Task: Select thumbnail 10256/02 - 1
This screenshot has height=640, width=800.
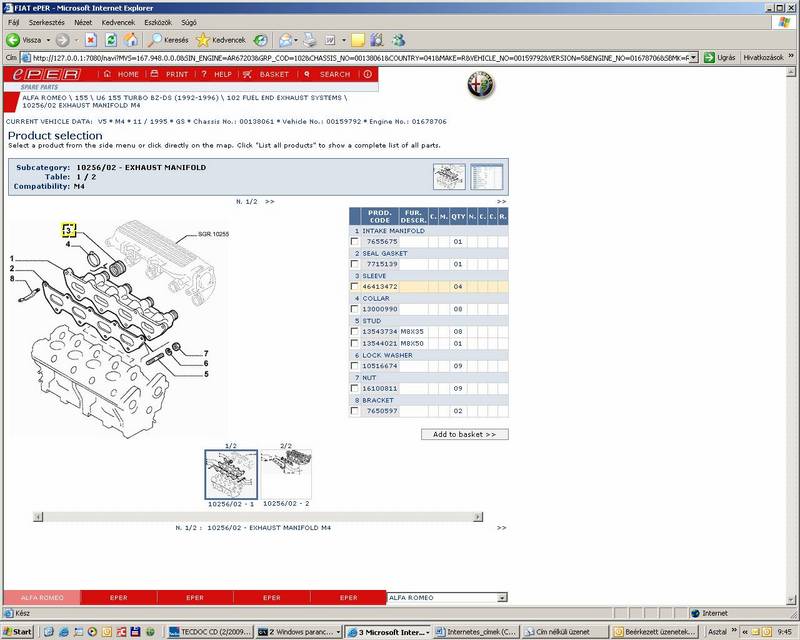Action: (231, 475)
